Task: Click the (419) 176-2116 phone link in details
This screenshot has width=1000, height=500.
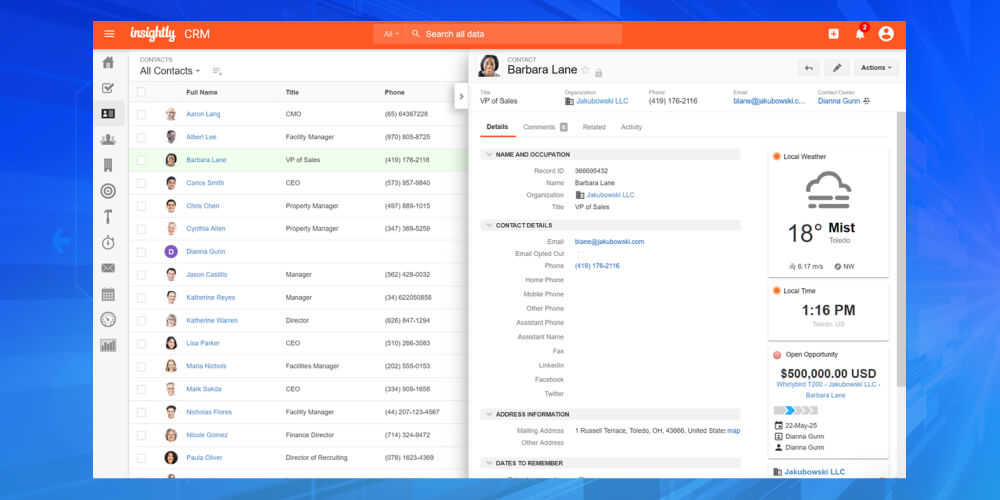Action: [x=597, y=266]
